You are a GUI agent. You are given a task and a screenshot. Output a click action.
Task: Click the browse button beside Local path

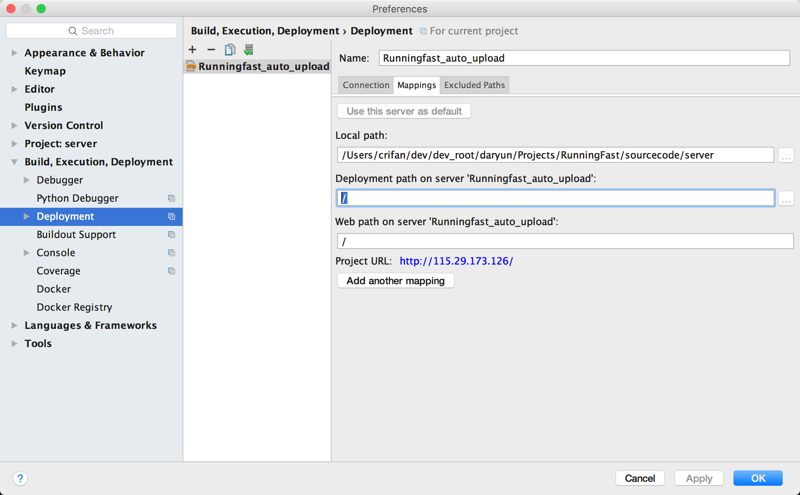[x=786, y=156]
